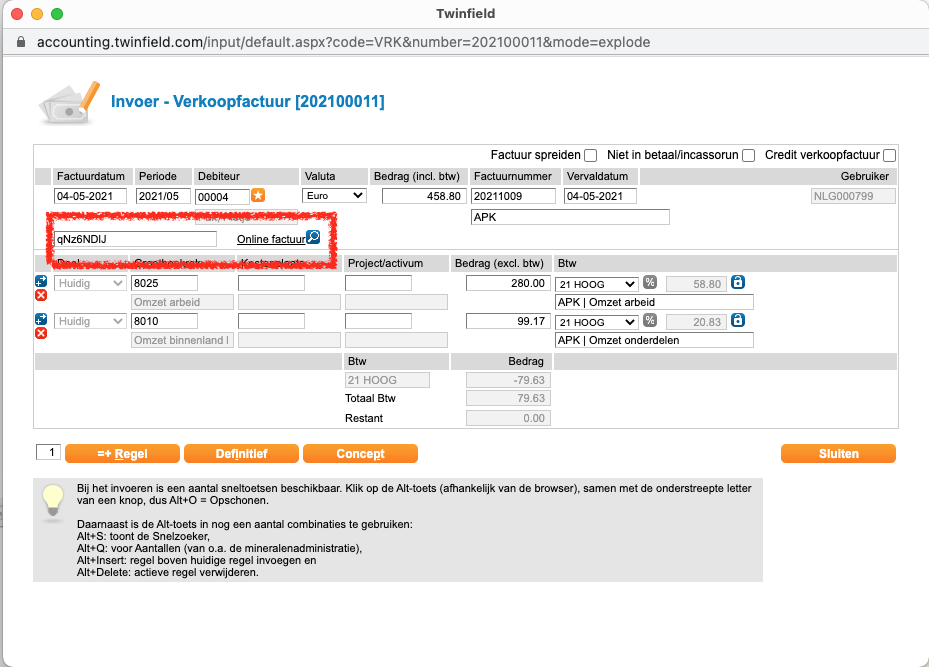
Task: Delete the 8010 line with the red X
Action: (x=41, y=333)
